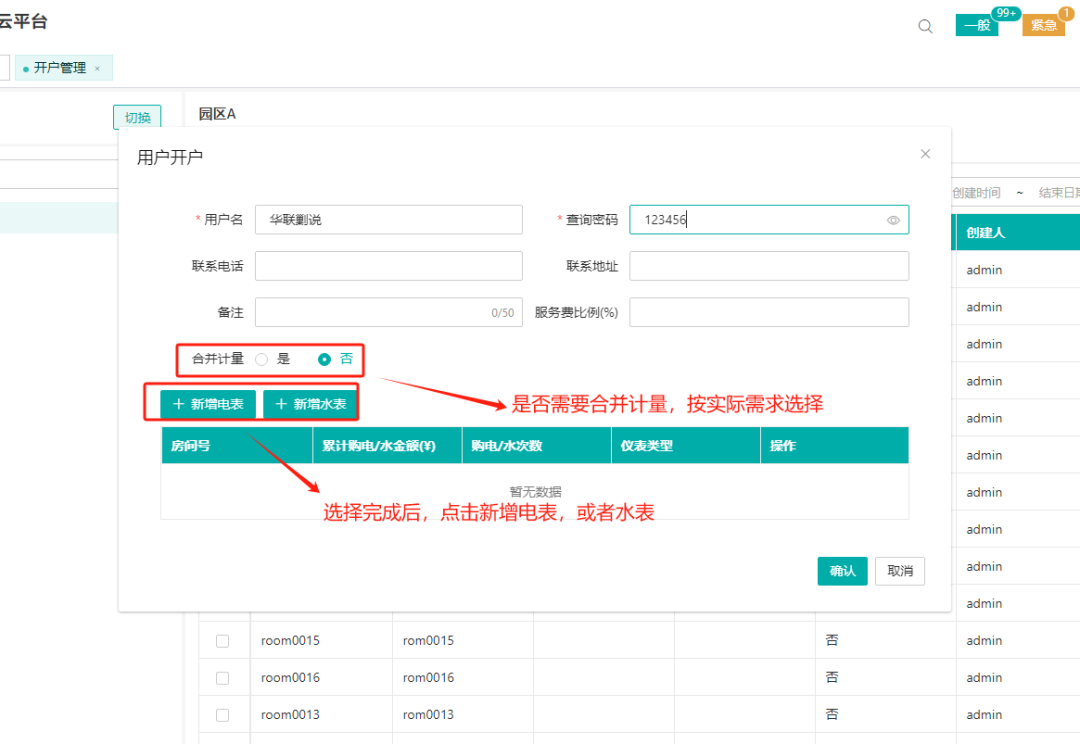The height and width of the screenshot is (744, 1080).
Task: Click the search magnifier icon
Action: 925,26
